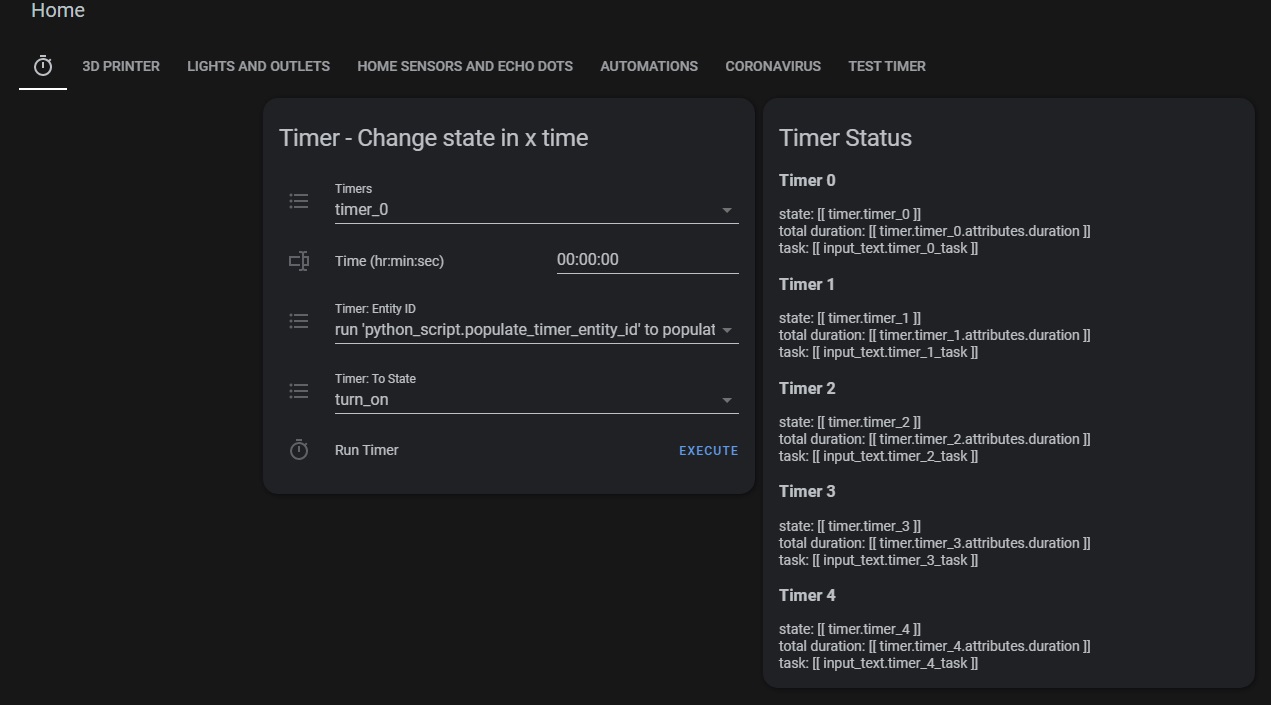Image resolution: width=1271 pixels, height=705 pixels.
Task: Open the To State dropdown showing turn_on
Action: tap(536, 400)
